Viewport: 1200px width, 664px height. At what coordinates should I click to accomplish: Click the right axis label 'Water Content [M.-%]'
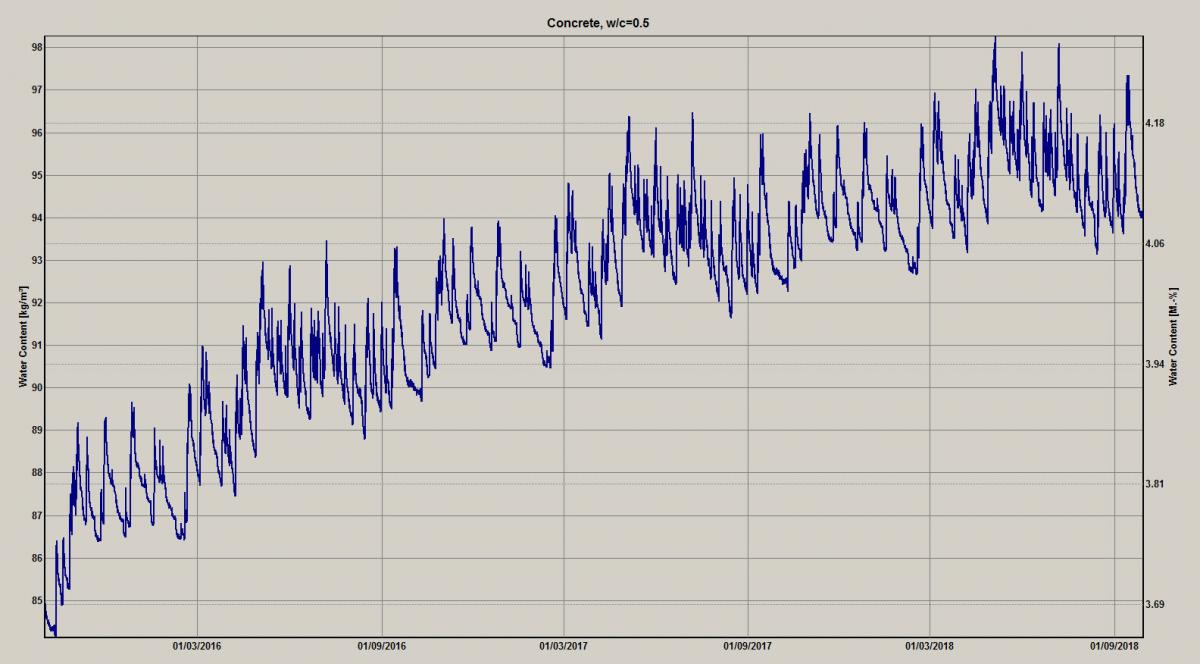point(1174,338)
